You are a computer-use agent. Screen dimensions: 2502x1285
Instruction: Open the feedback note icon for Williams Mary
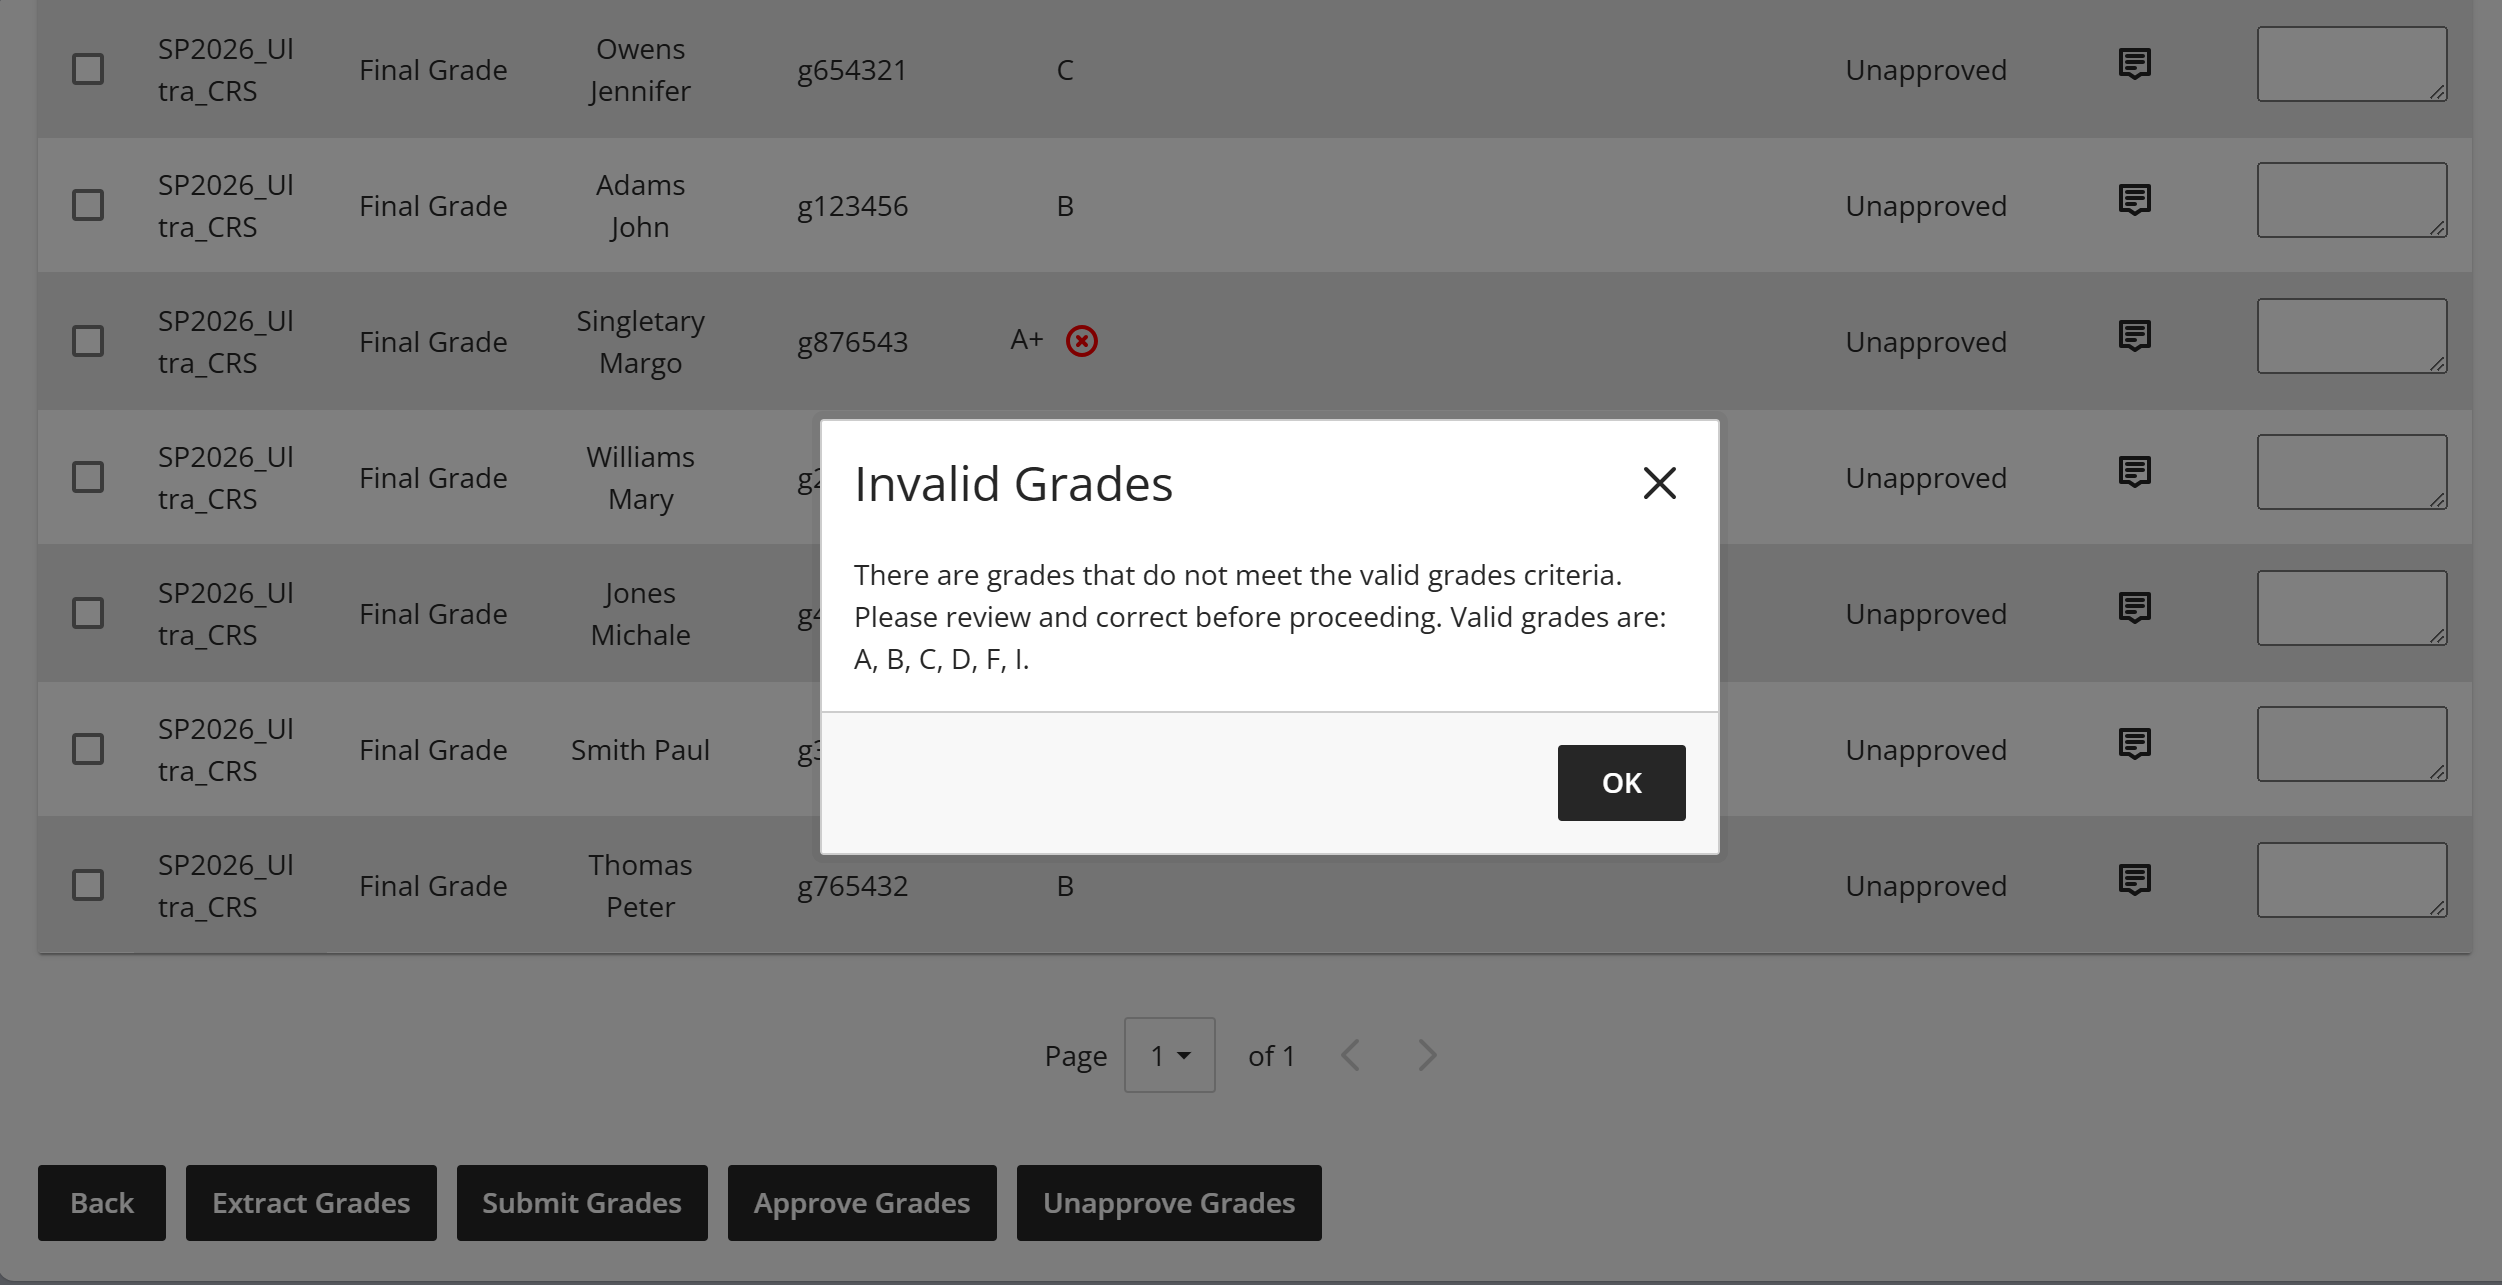pyautogui.click(x=2135, y=472)
